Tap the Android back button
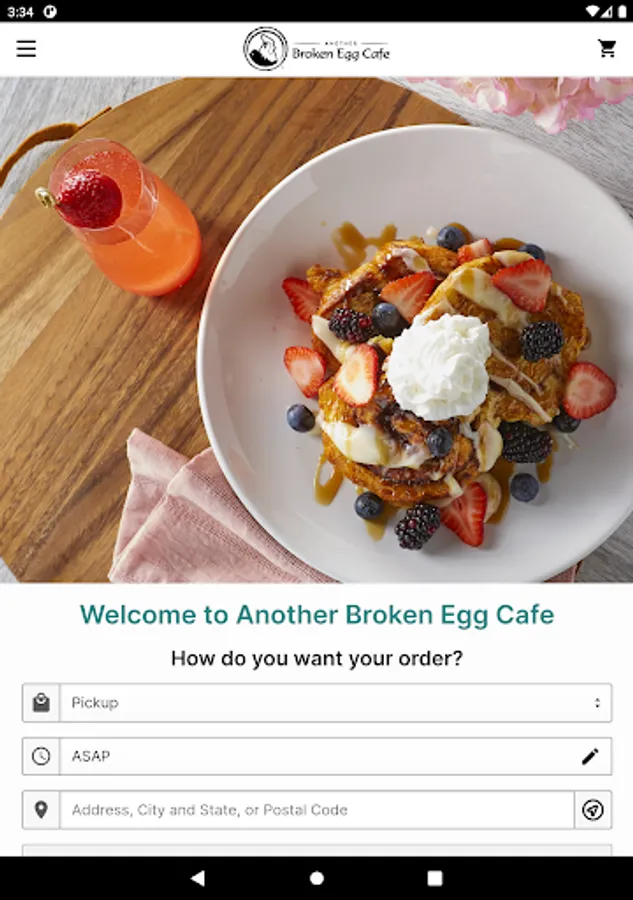 198,878
